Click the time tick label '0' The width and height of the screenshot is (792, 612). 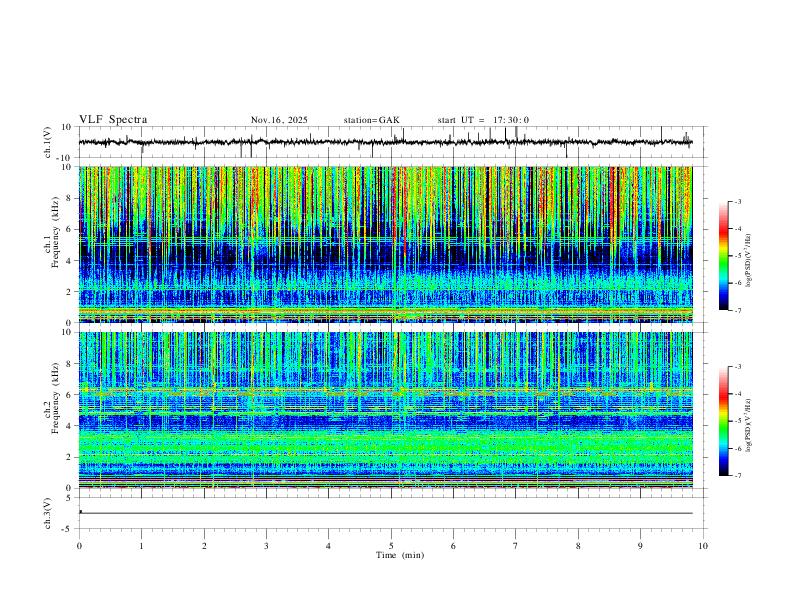(x=79, y=546)
